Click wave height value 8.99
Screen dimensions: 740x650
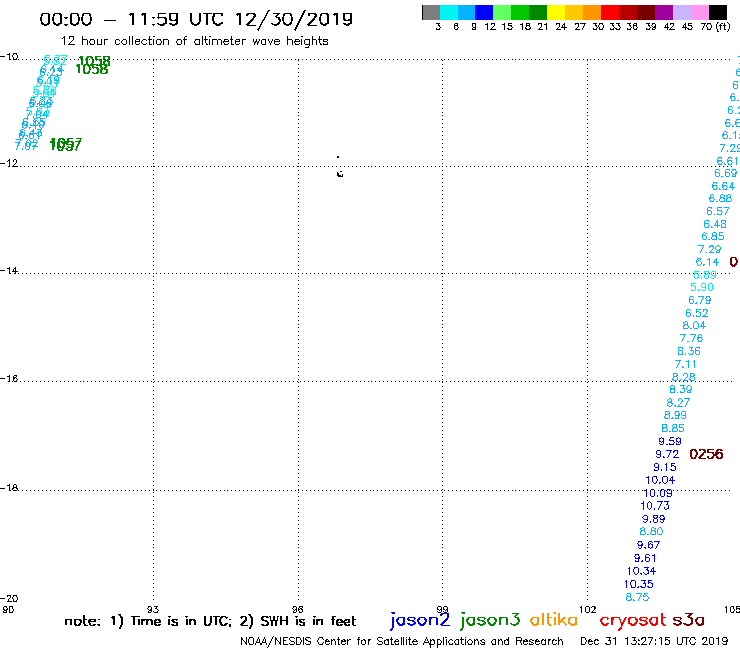tap(675, 415)
